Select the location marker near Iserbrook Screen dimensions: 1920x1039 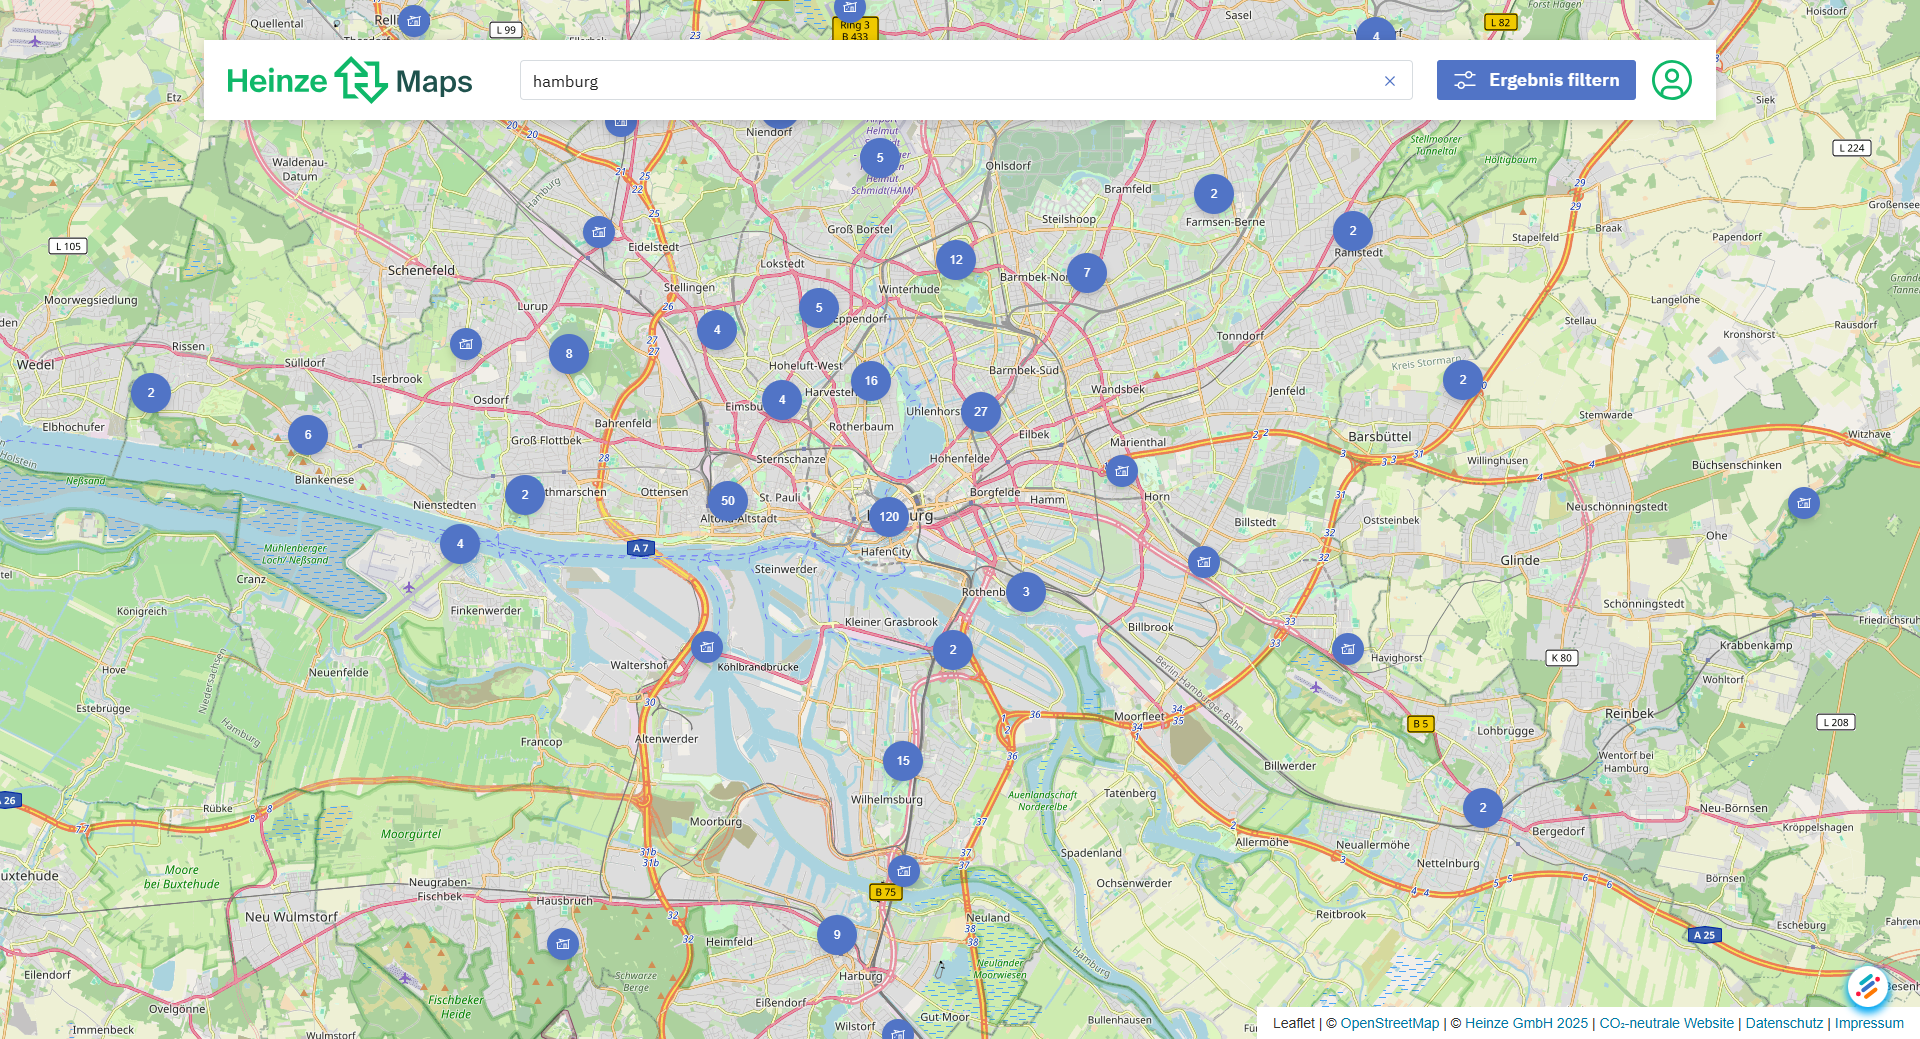click(x=466, y=344)
